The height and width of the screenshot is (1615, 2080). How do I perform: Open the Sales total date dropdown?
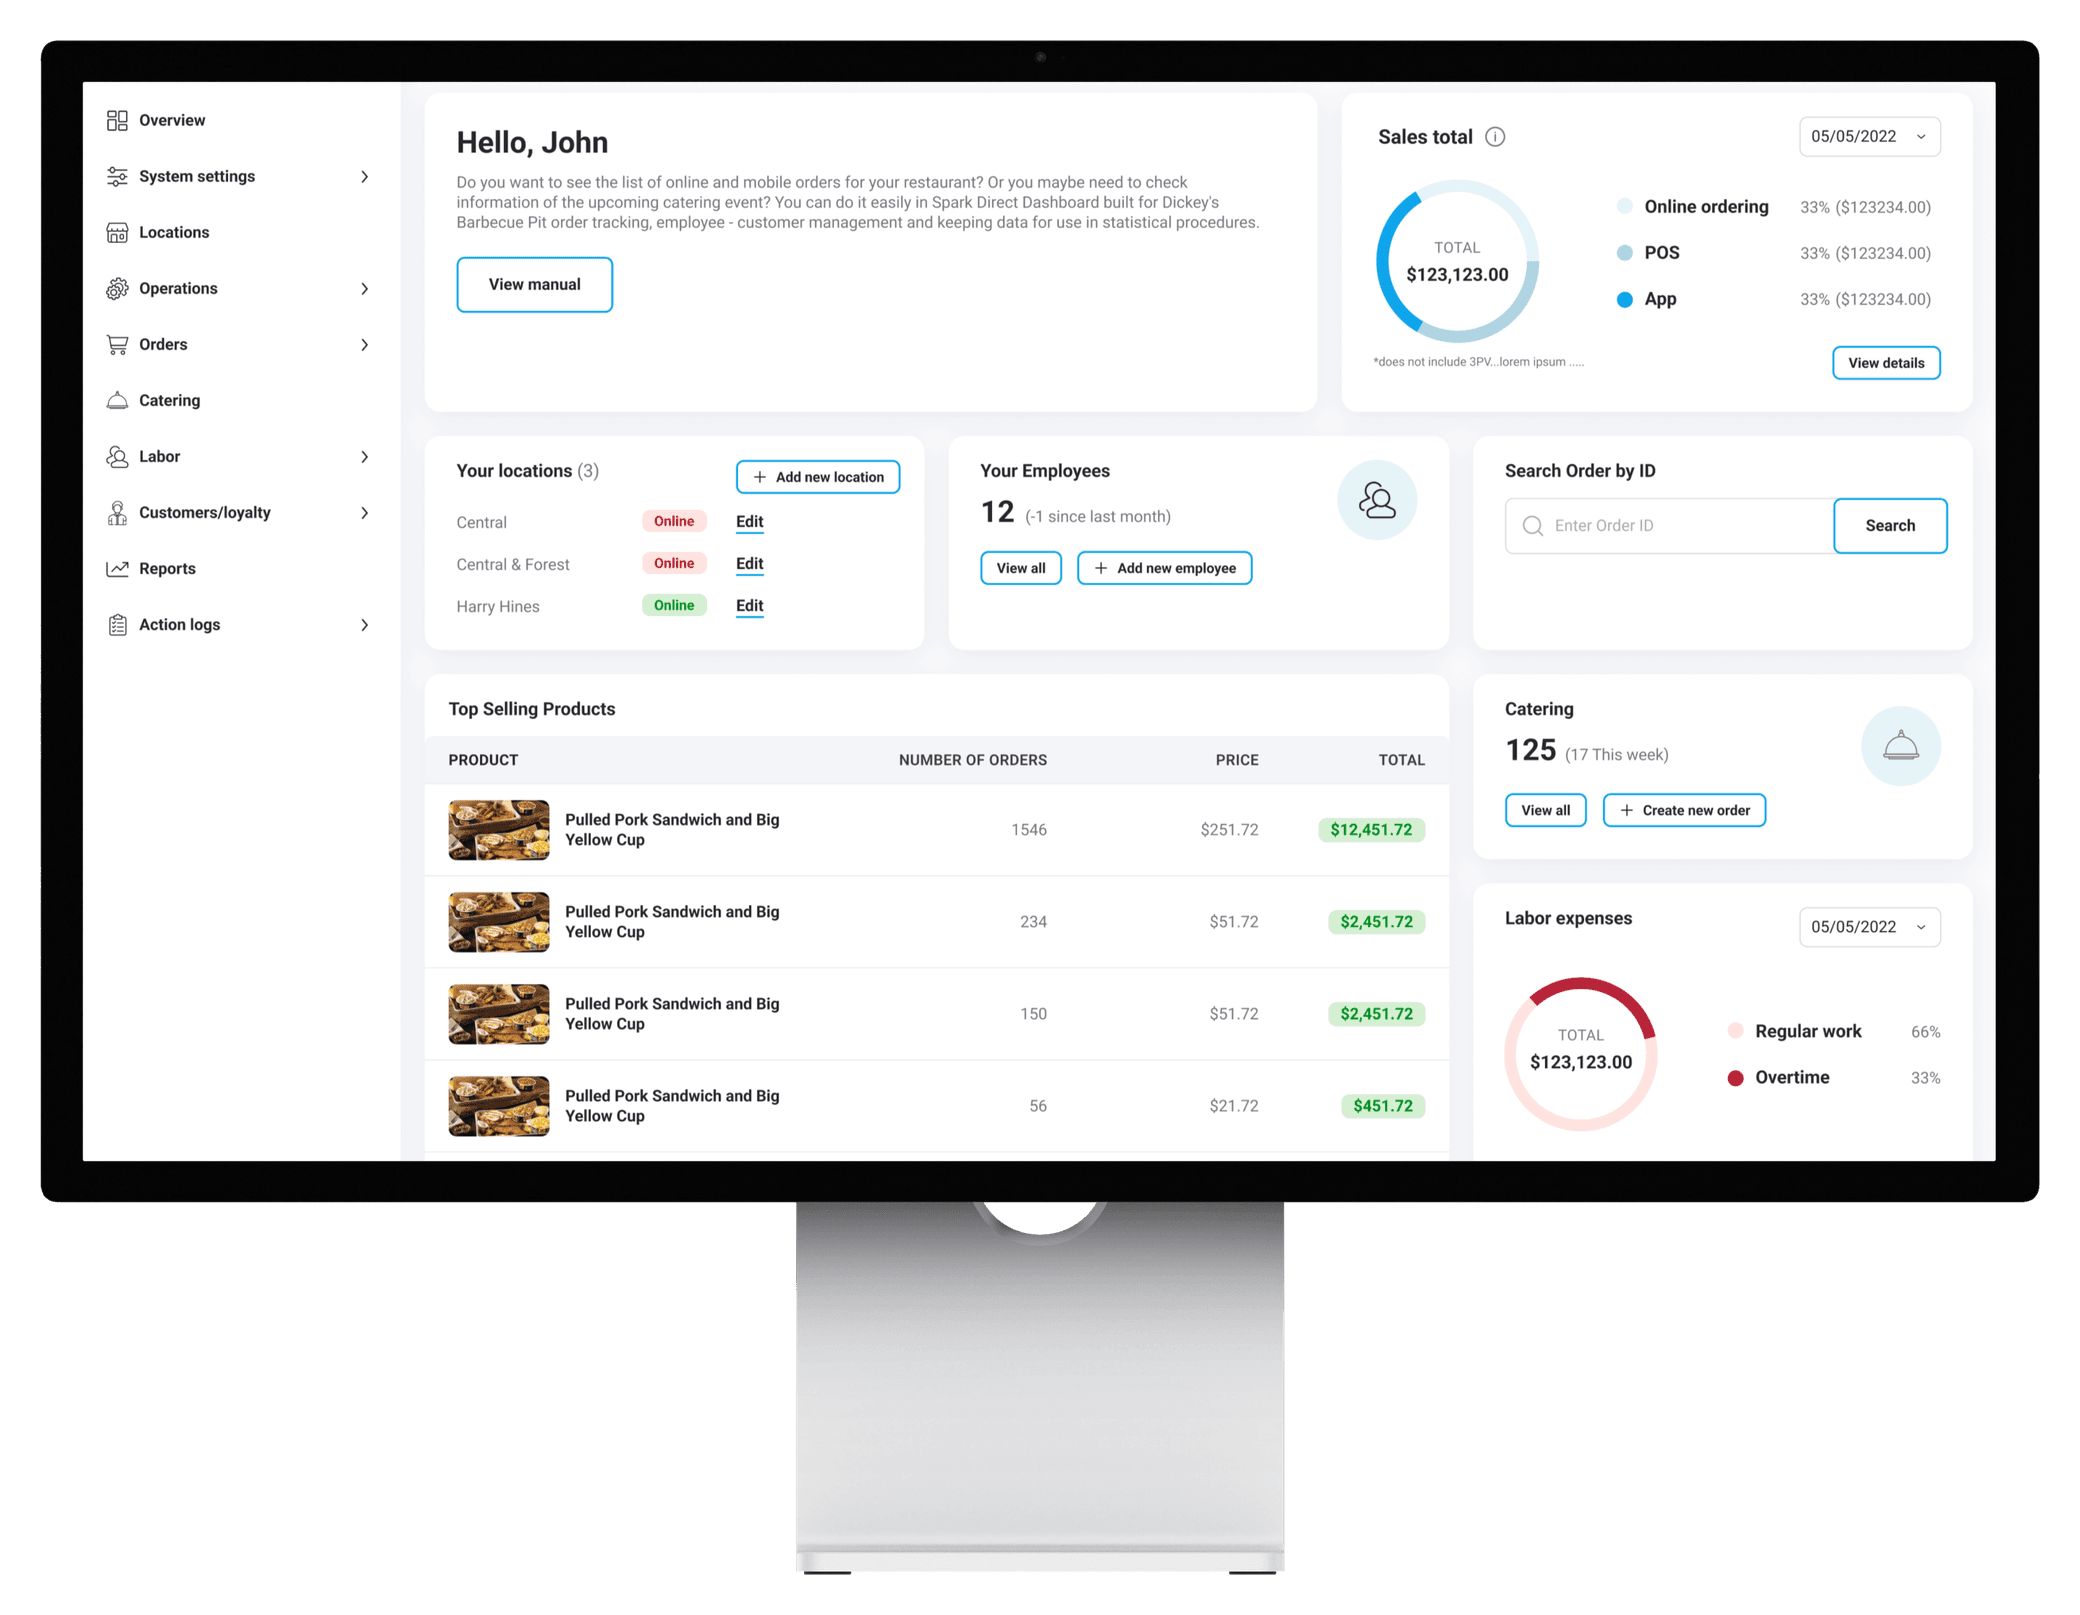pos(1869,137)
